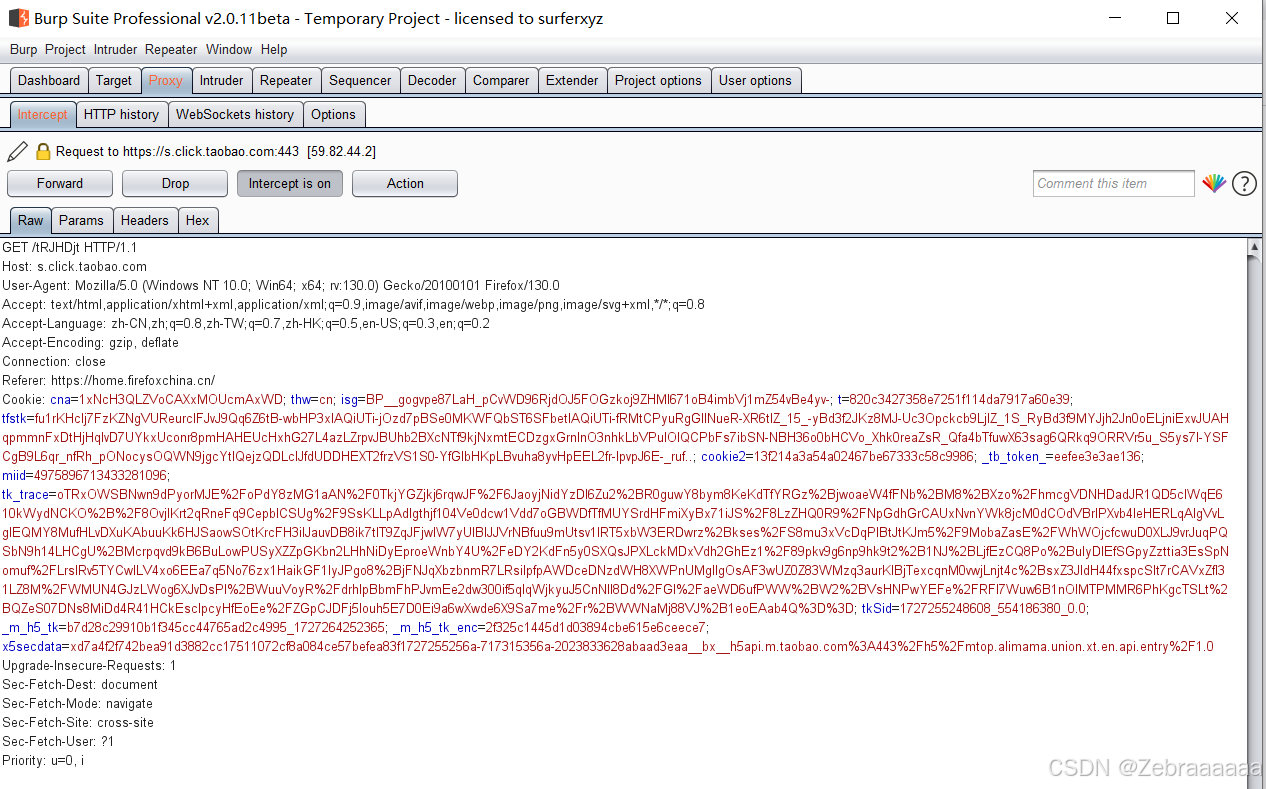The height and width of the screenshot is (789, 1266).
Task: Click the Upgrade-Insecure-Requests: 1 line
Action: [89, 665]
